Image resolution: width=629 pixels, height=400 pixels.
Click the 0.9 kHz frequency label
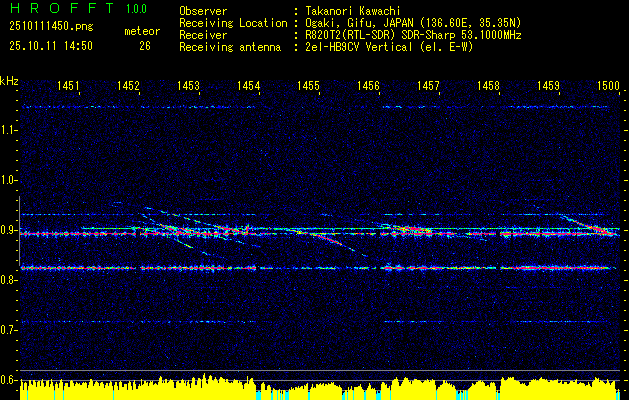(x=8, y=230)
